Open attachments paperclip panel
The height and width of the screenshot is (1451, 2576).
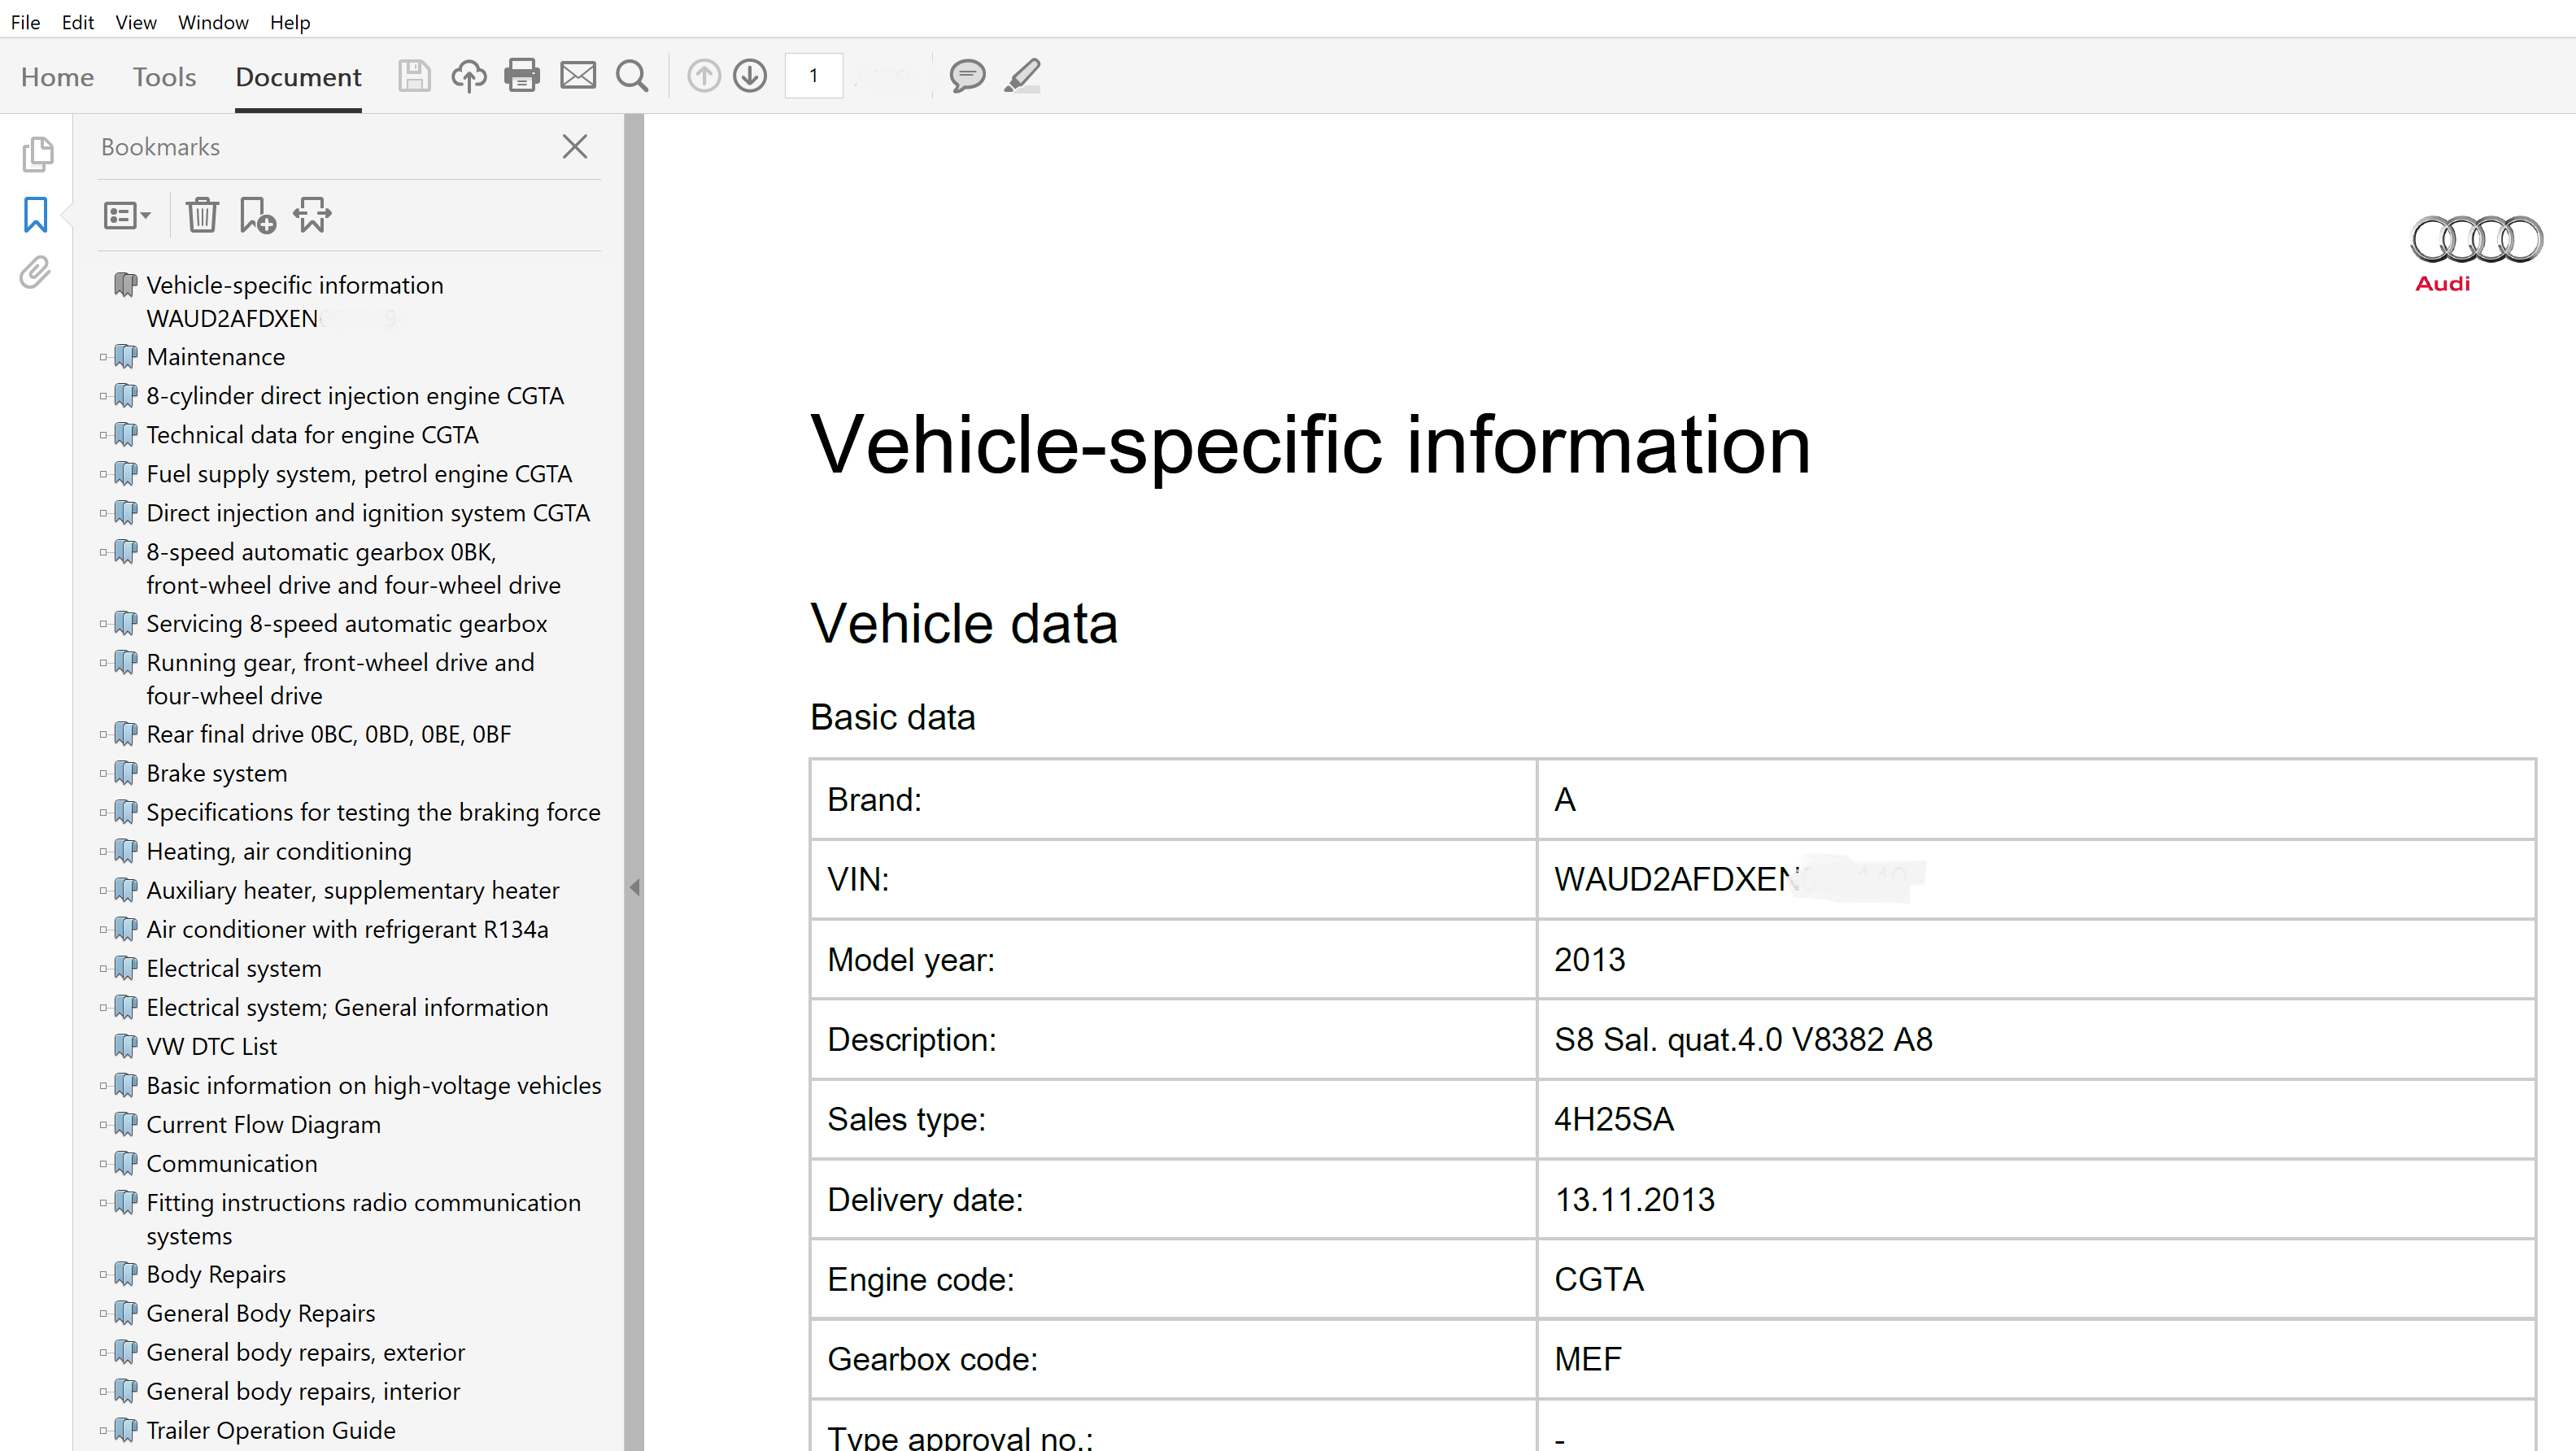36,272
